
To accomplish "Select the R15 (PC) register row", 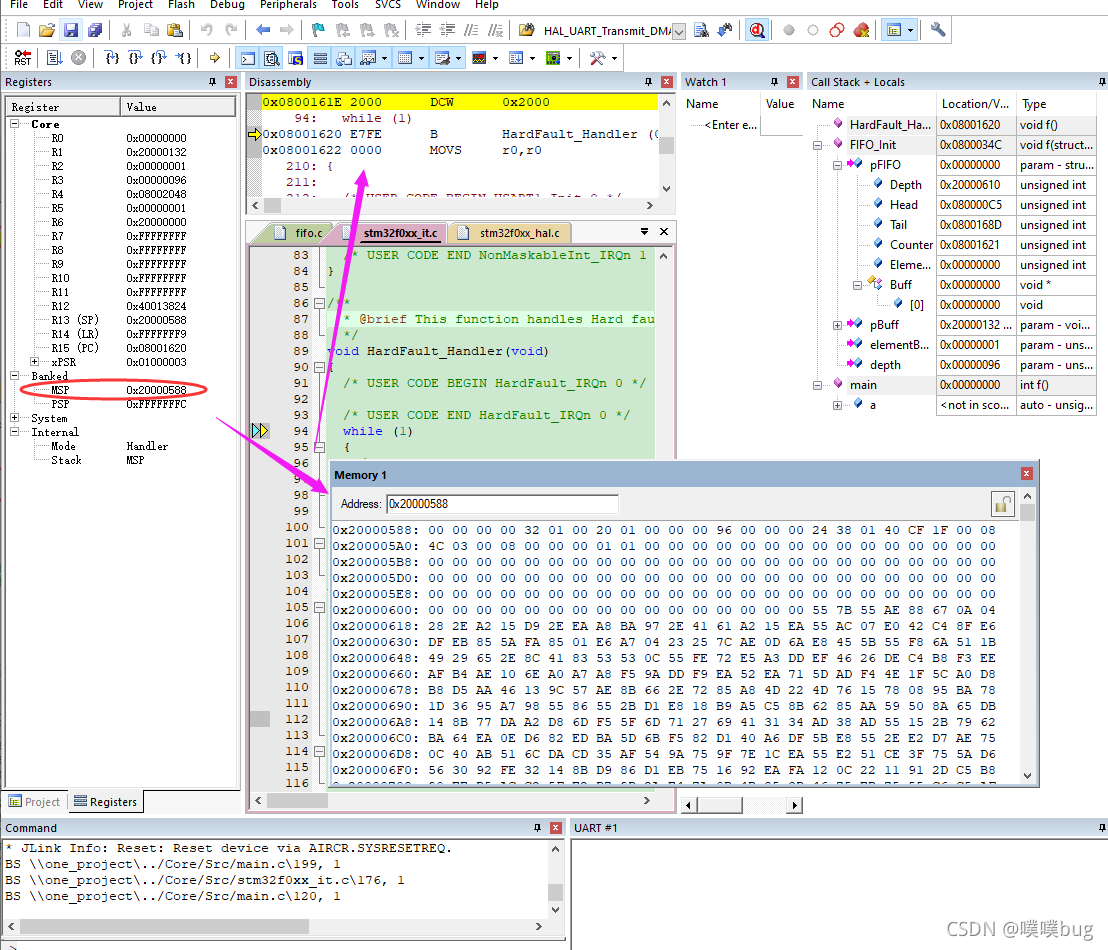I will point(120,348).
